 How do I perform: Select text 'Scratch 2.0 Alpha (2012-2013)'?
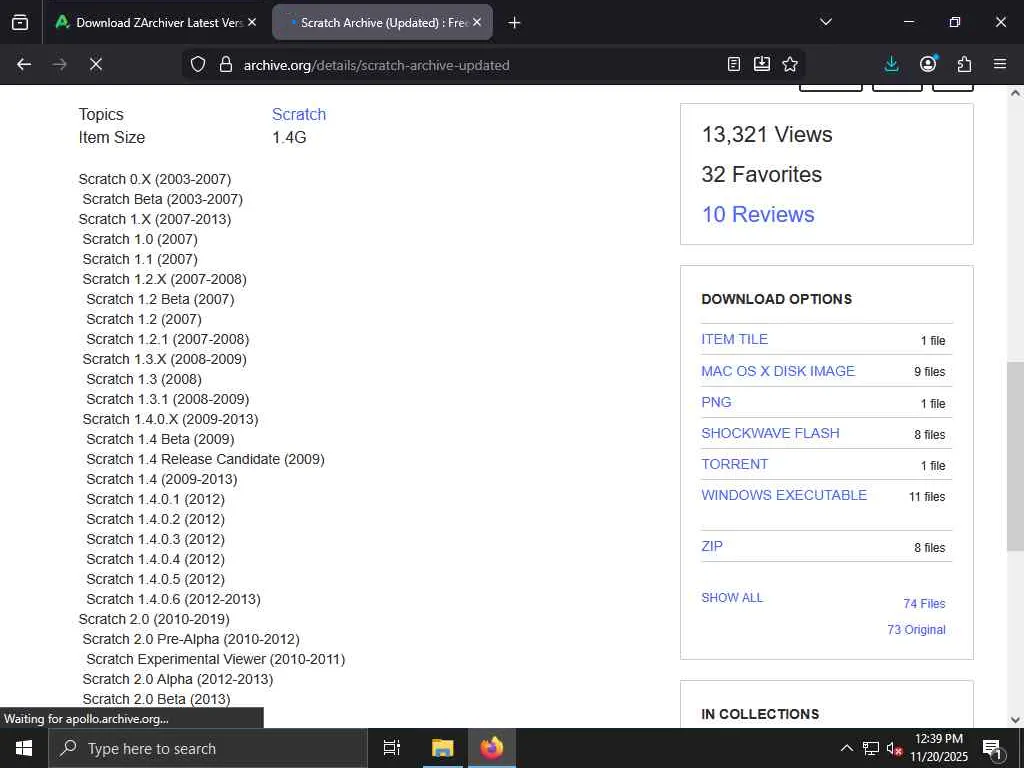click(178, 679)
